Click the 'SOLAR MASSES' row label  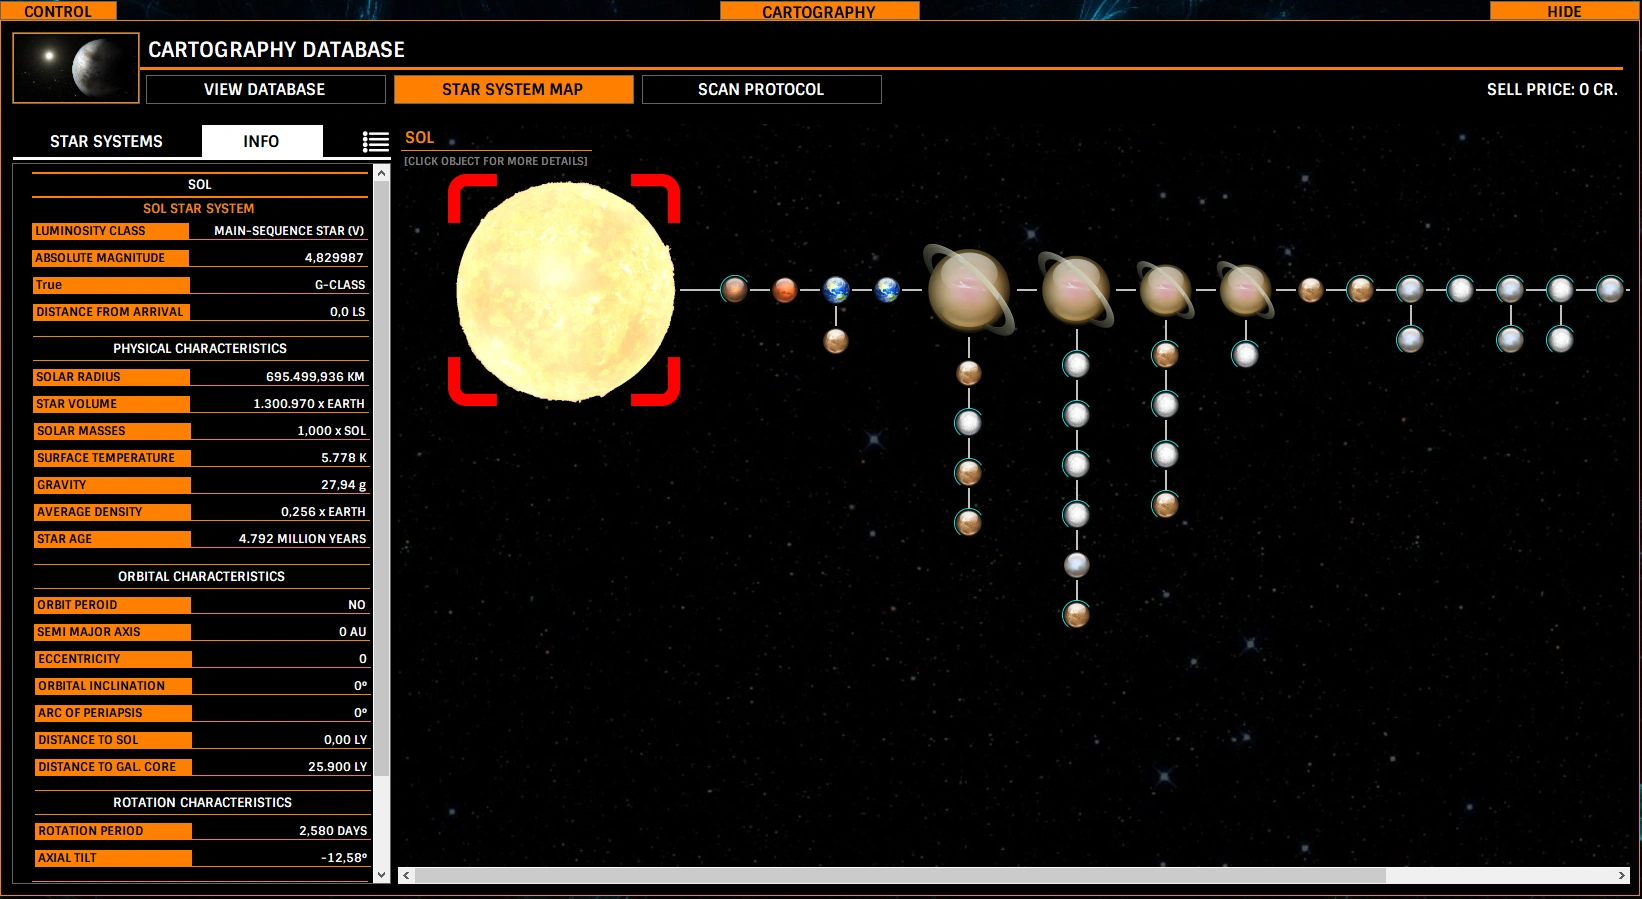point(111,431)
